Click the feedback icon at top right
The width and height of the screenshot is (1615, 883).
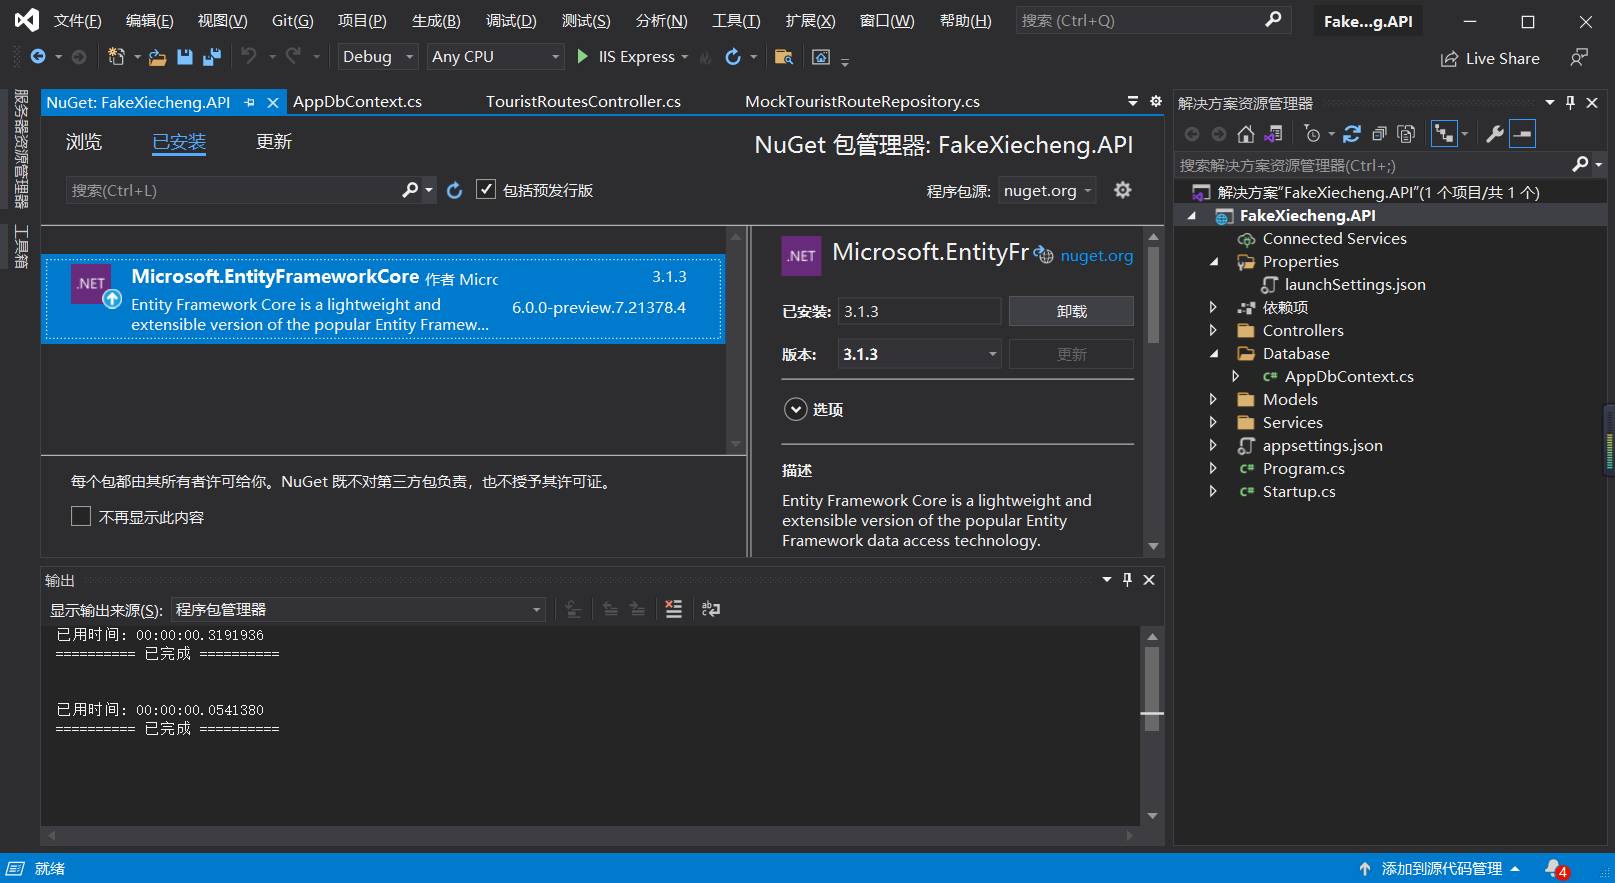(1579, 58)
